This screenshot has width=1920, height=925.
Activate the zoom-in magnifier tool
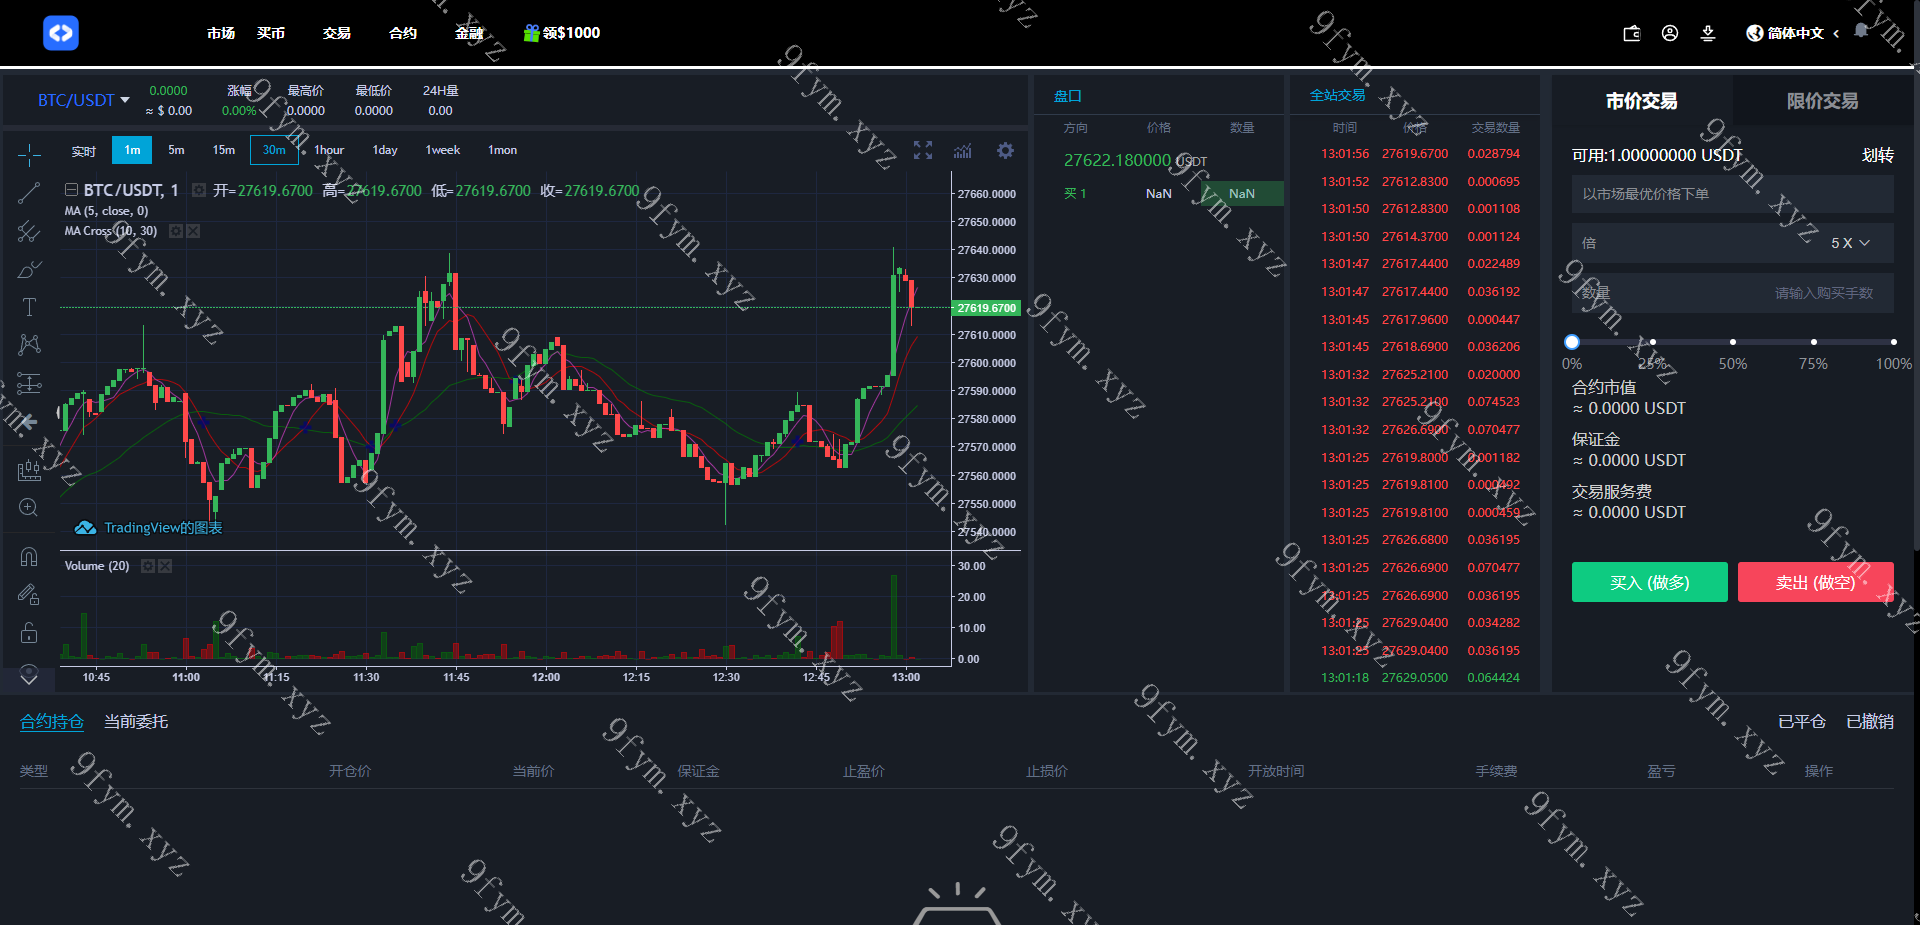point(29,507)
